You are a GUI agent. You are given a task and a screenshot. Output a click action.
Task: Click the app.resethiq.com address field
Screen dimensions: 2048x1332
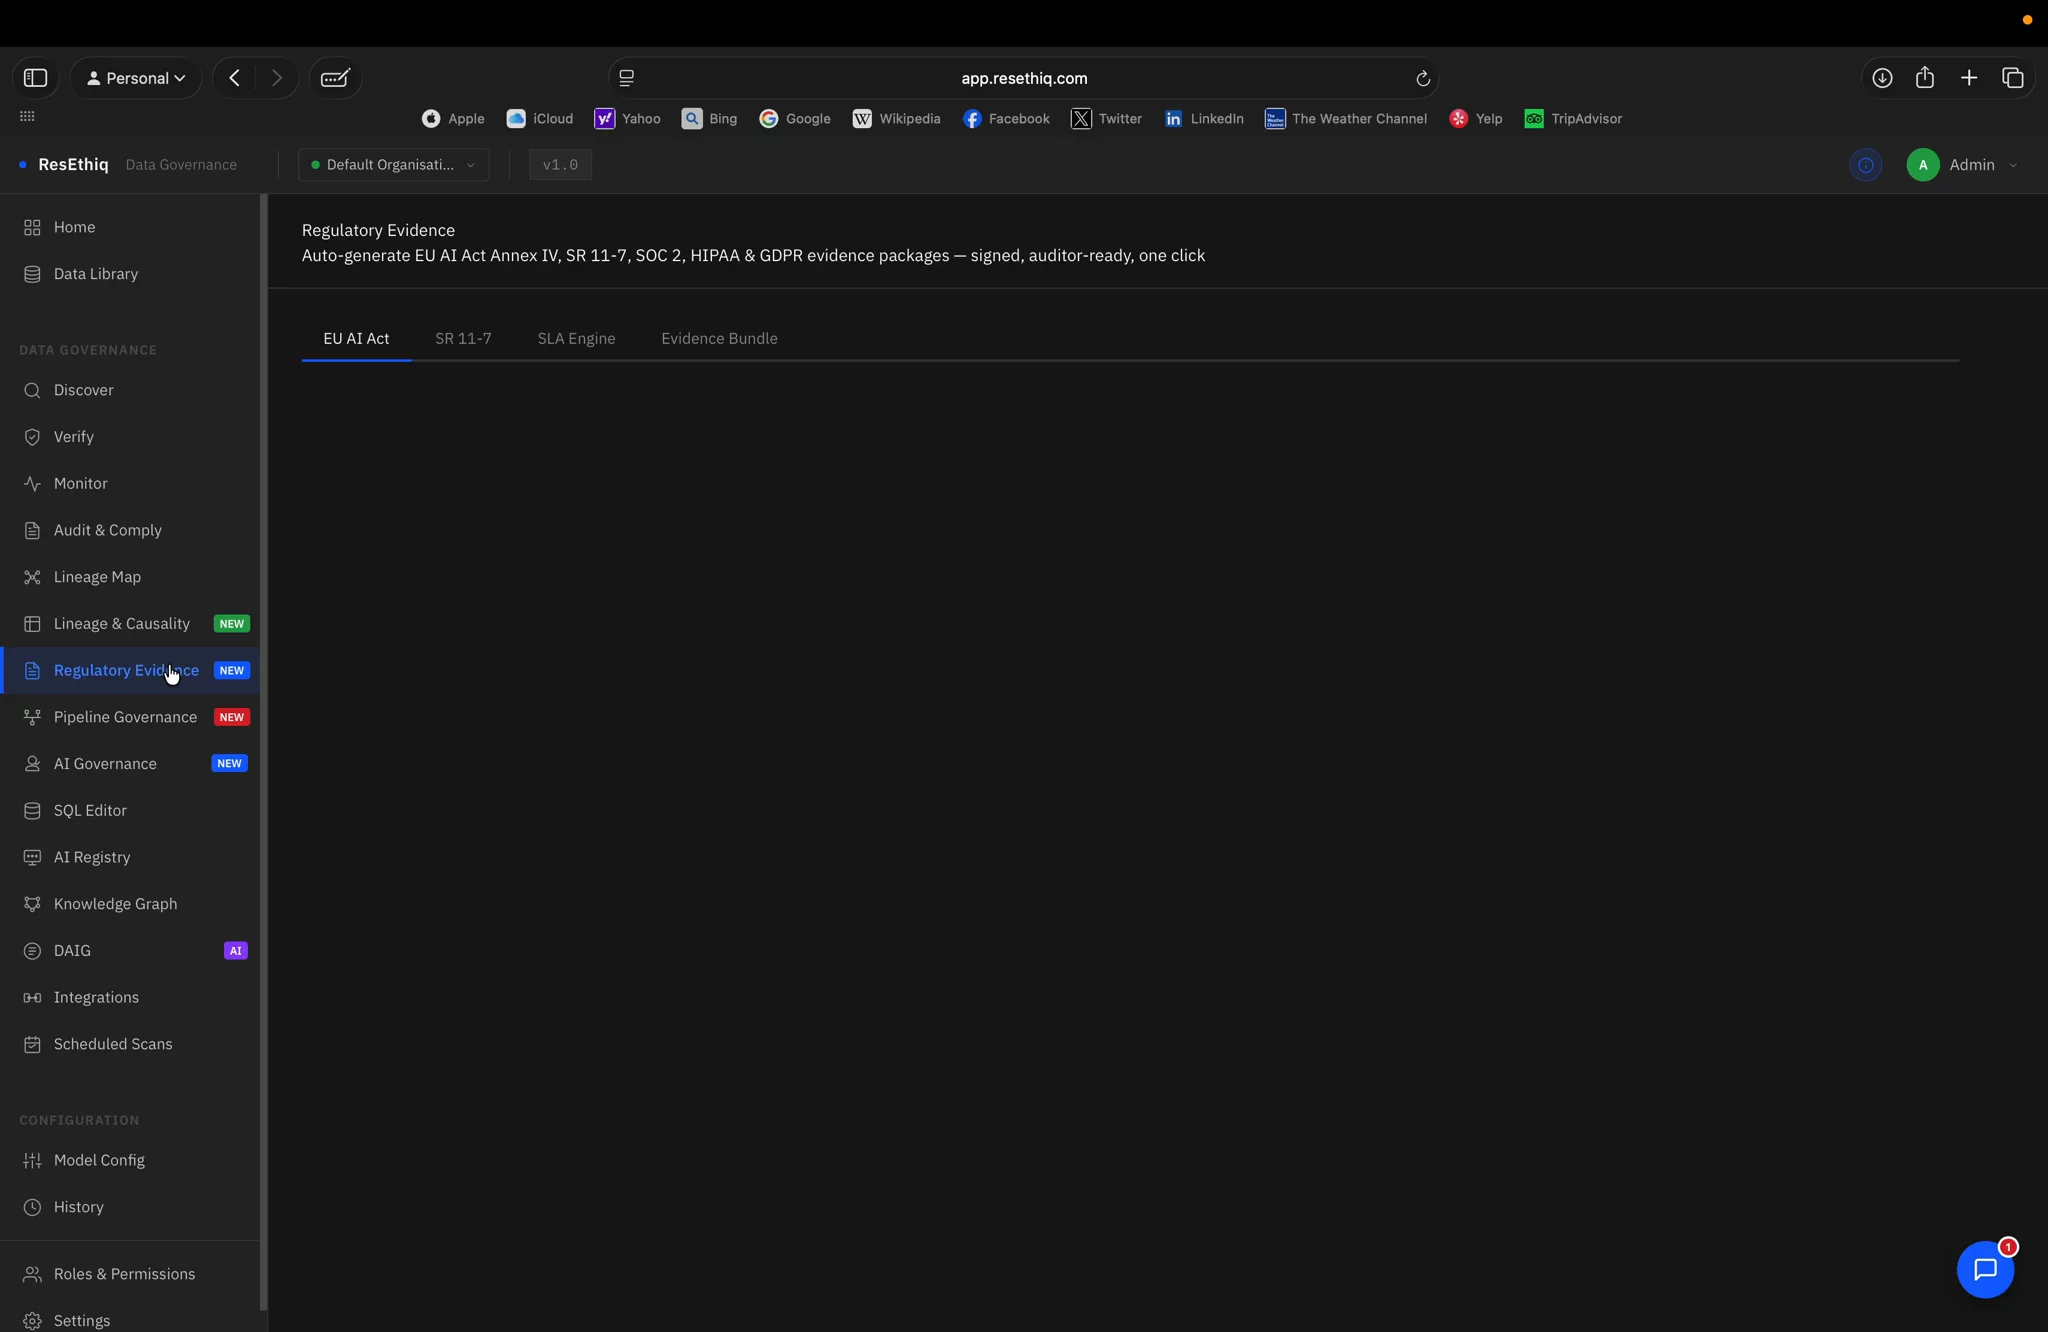1024,78
